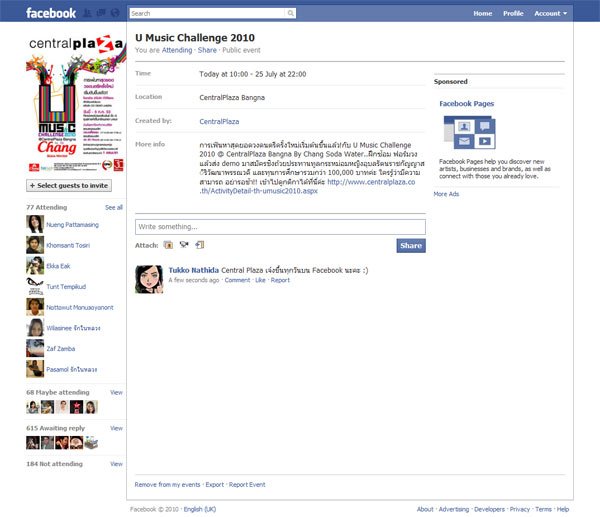Open Zaf Zamba's name link
This screenshot has width=600, height=517.
pyautogui.click(x=60, y=349)
